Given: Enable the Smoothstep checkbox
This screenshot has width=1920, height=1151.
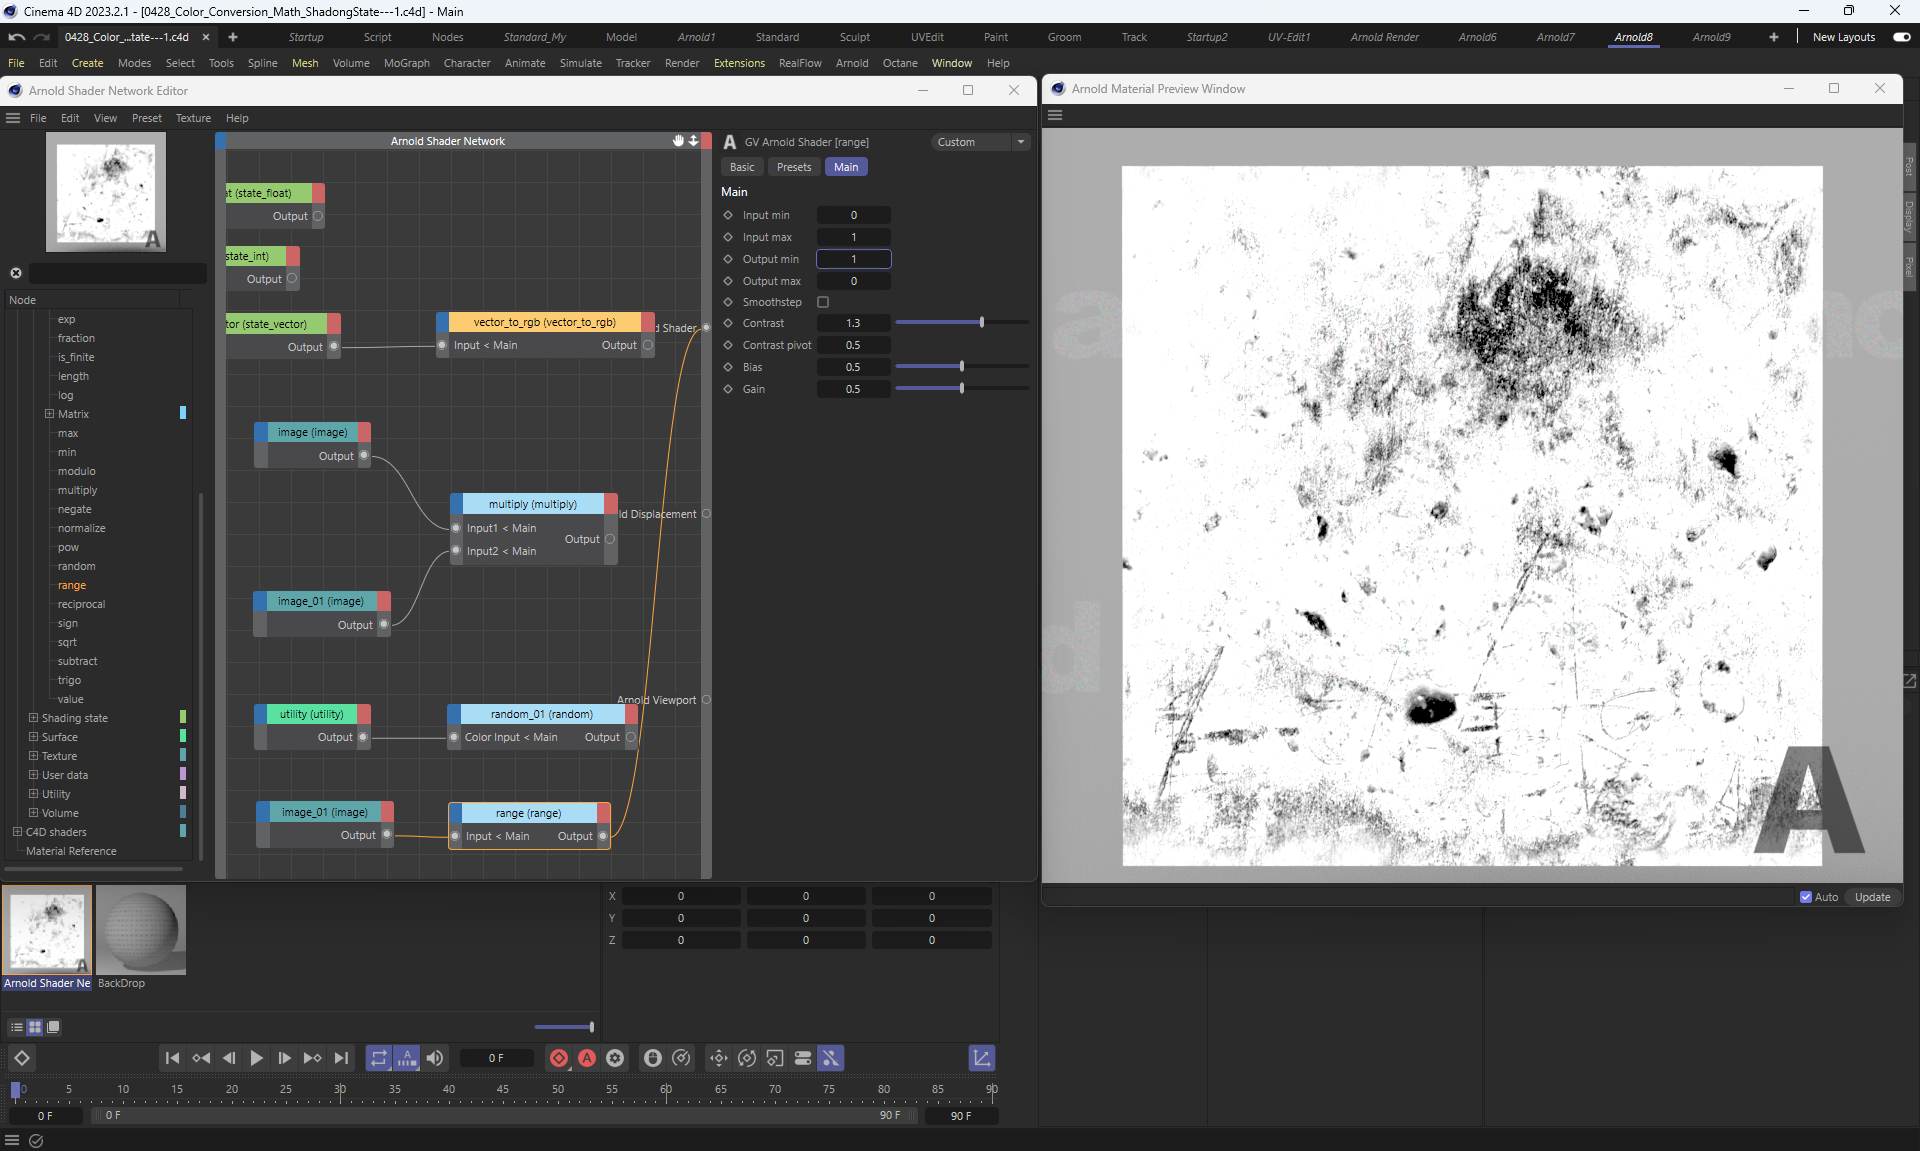Looking at the screenshot, I should point(823,302).
